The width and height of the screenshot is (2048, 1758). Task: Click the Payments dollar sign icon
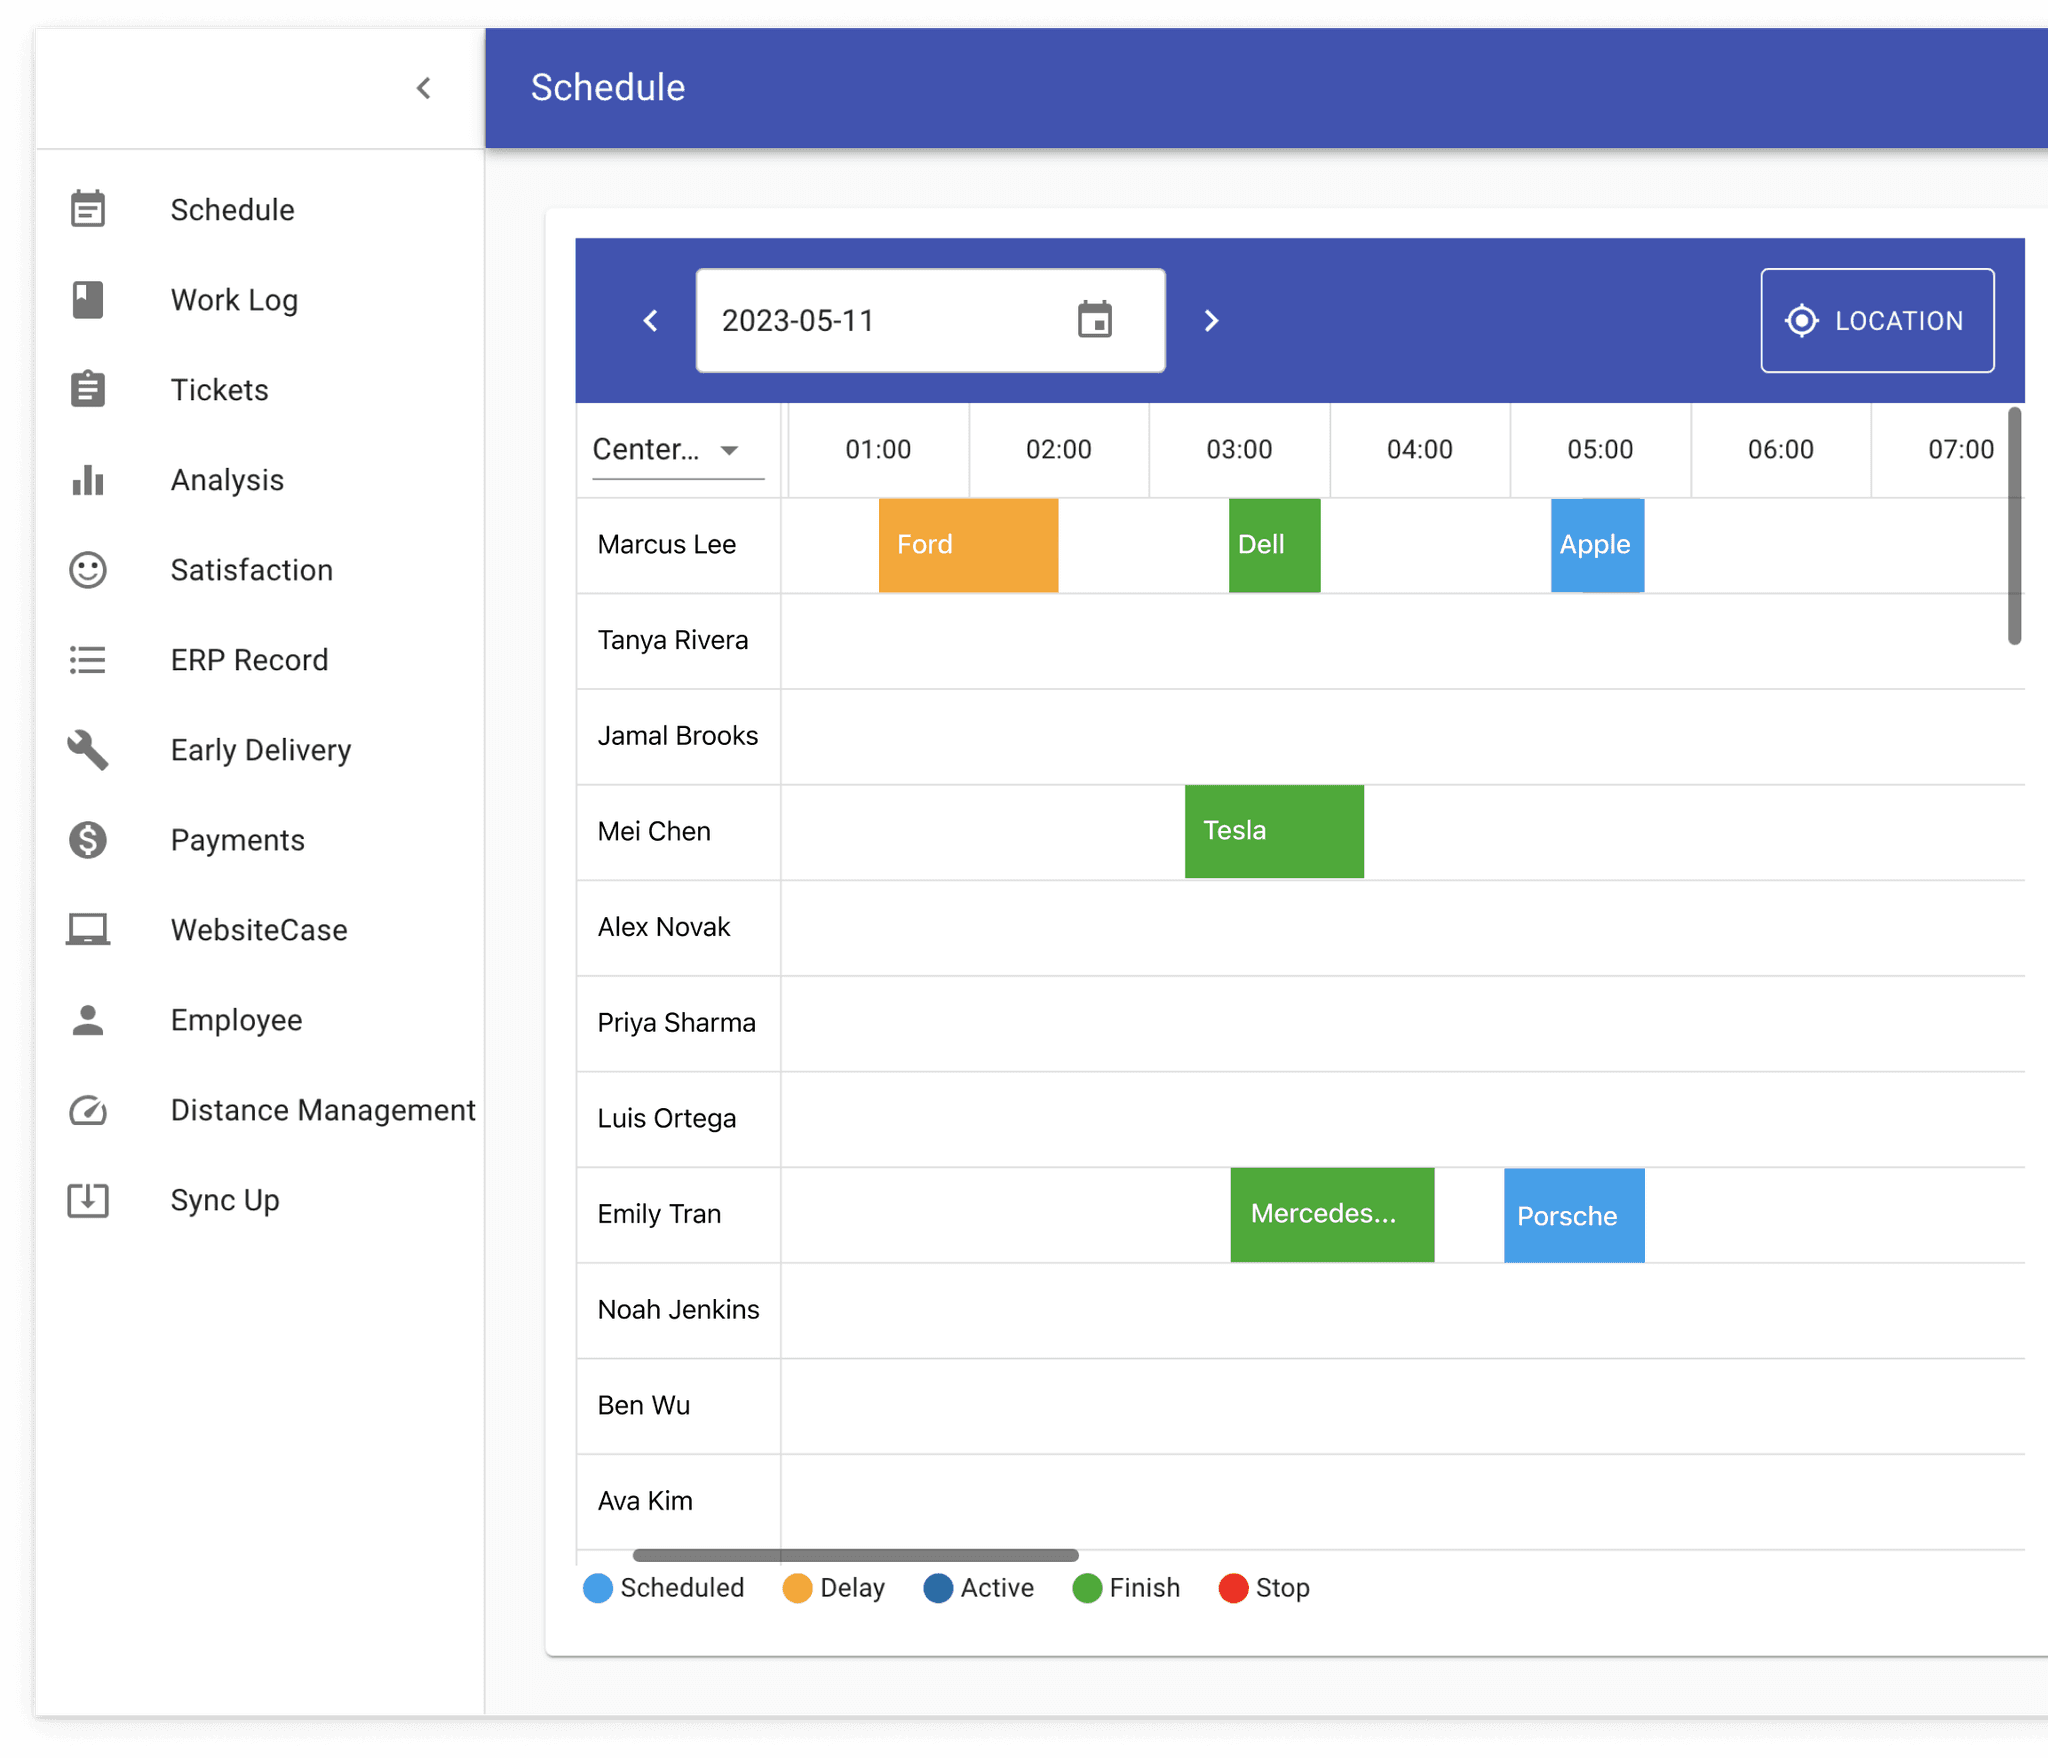click(88, 840)
